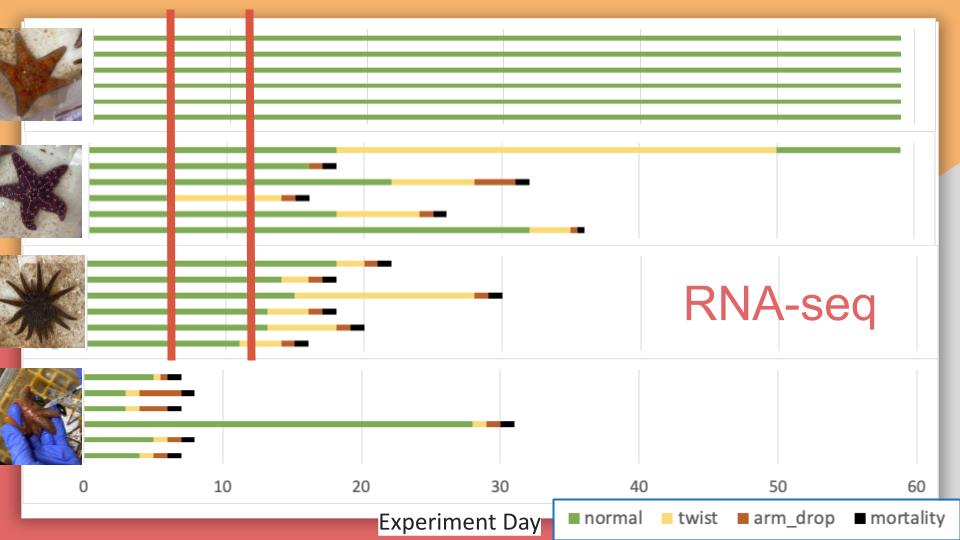Click the mortality legend text
Screen dimensions: 960x540
coord(907,519)
